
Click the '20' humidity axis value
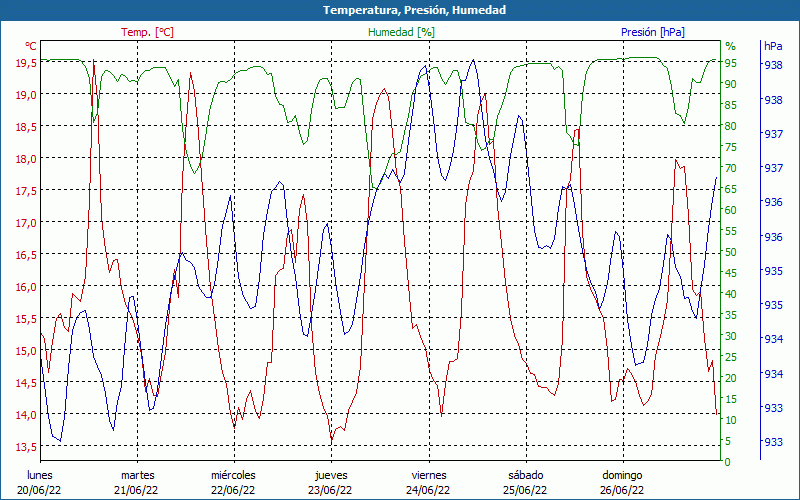(x=731, y=378)
